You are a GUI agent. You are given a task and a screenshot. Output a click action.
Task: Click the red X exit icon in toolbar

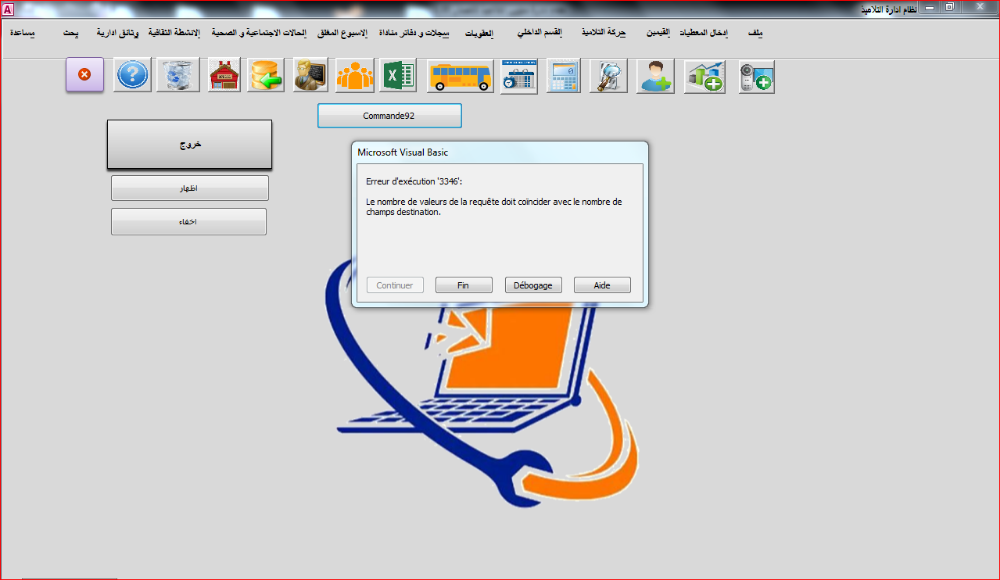(x=85, y=75)
